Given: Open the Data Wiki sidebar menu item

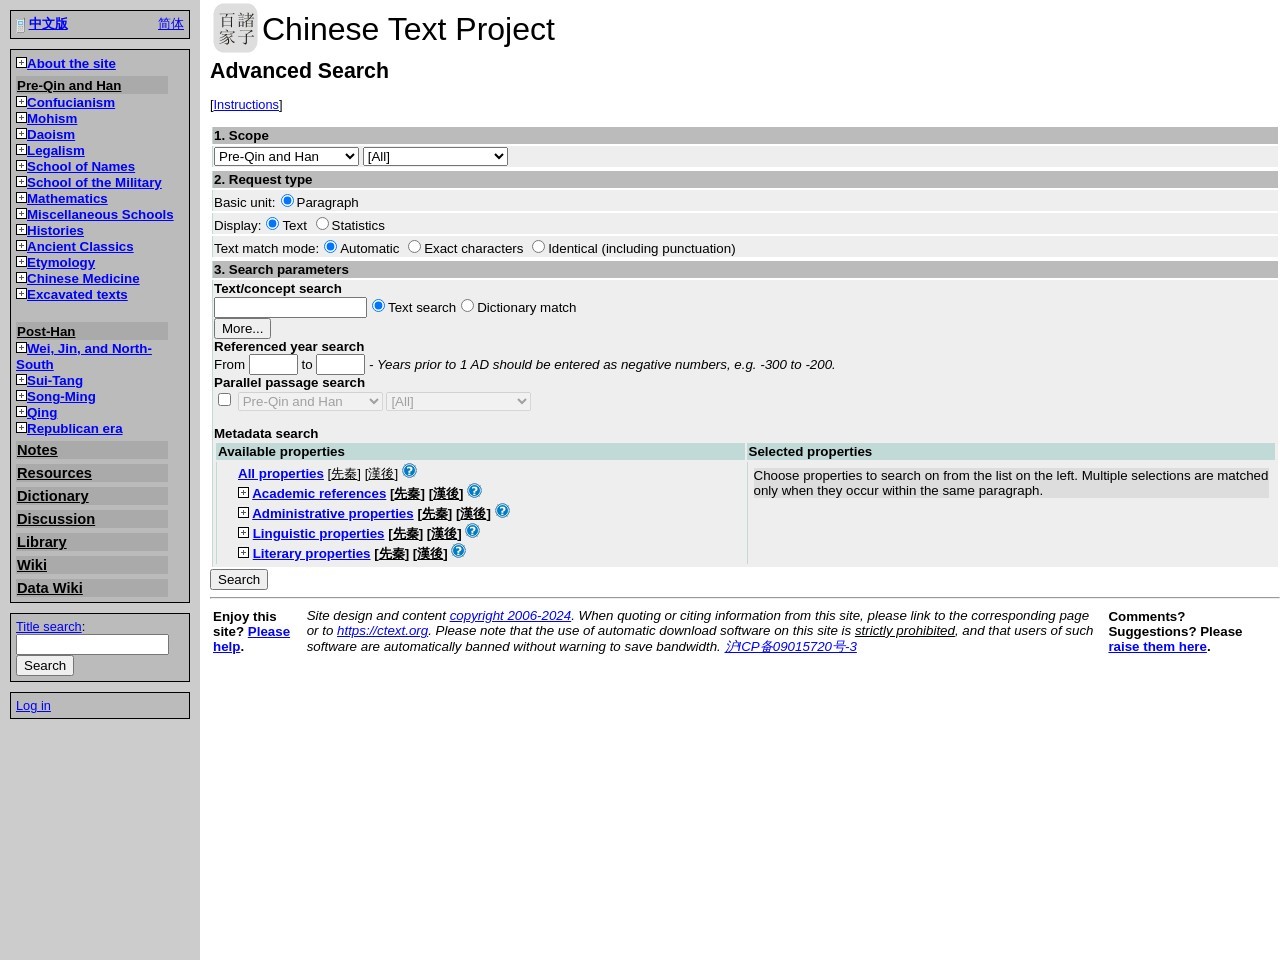Looking at the screenshot, I should coord(50,588).
